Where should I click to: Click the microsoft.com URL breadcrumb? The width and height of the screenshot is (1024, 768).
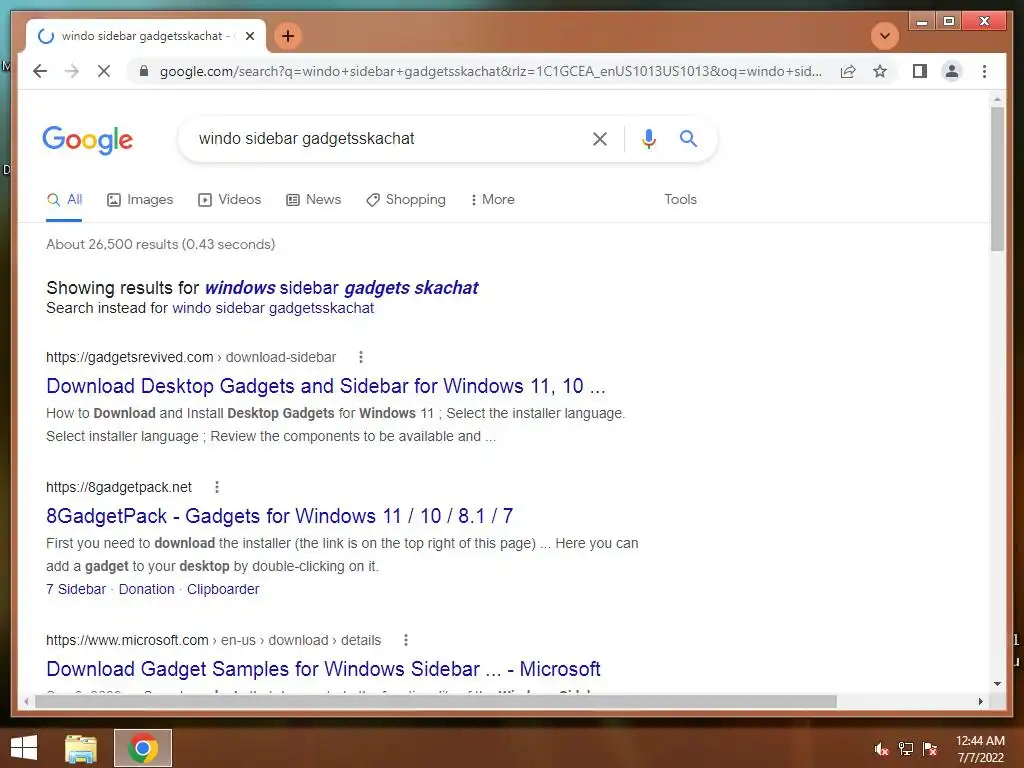click(x=214, y=640)
